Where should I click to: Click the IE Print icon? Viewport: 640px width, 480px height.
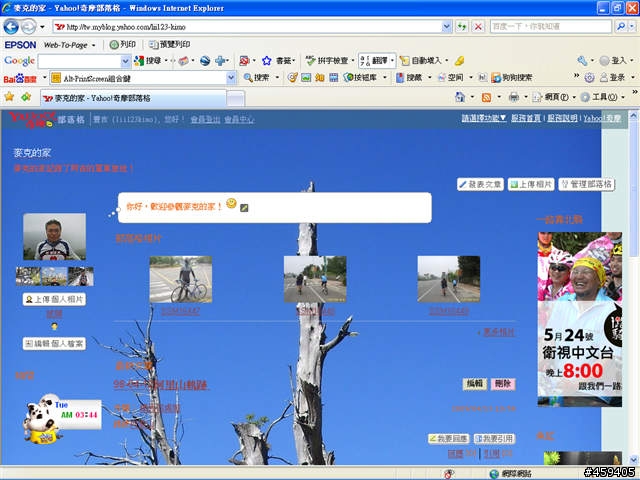514,97
